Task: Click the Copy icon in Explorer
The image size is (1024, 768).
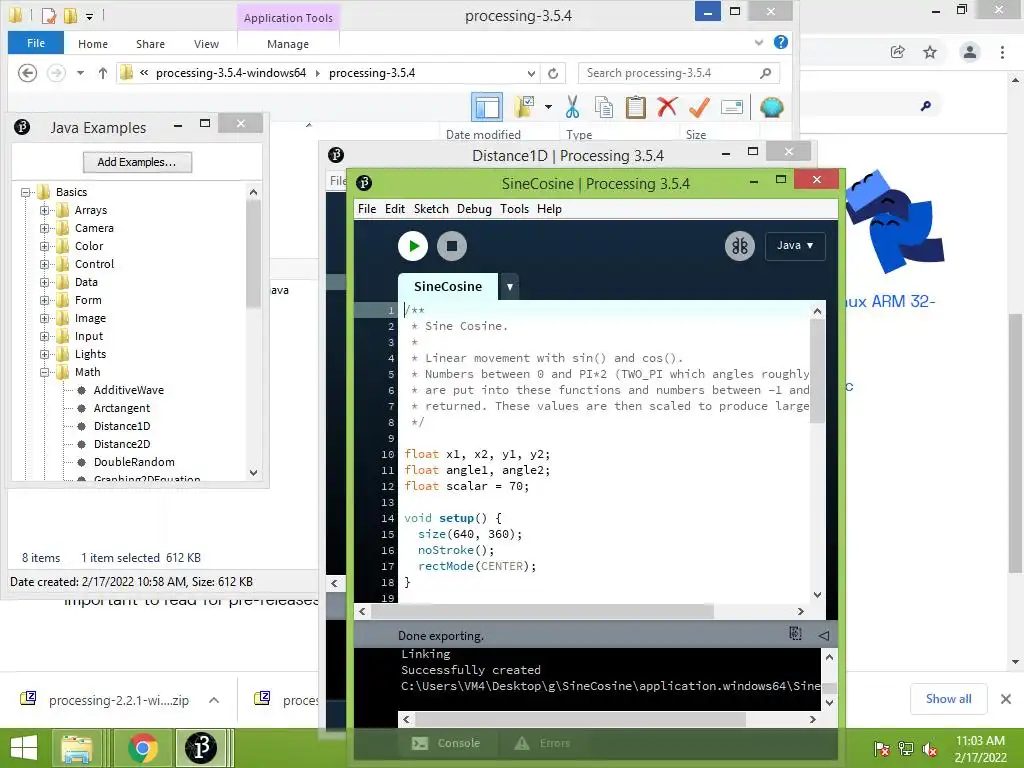Action: point(603,107)
